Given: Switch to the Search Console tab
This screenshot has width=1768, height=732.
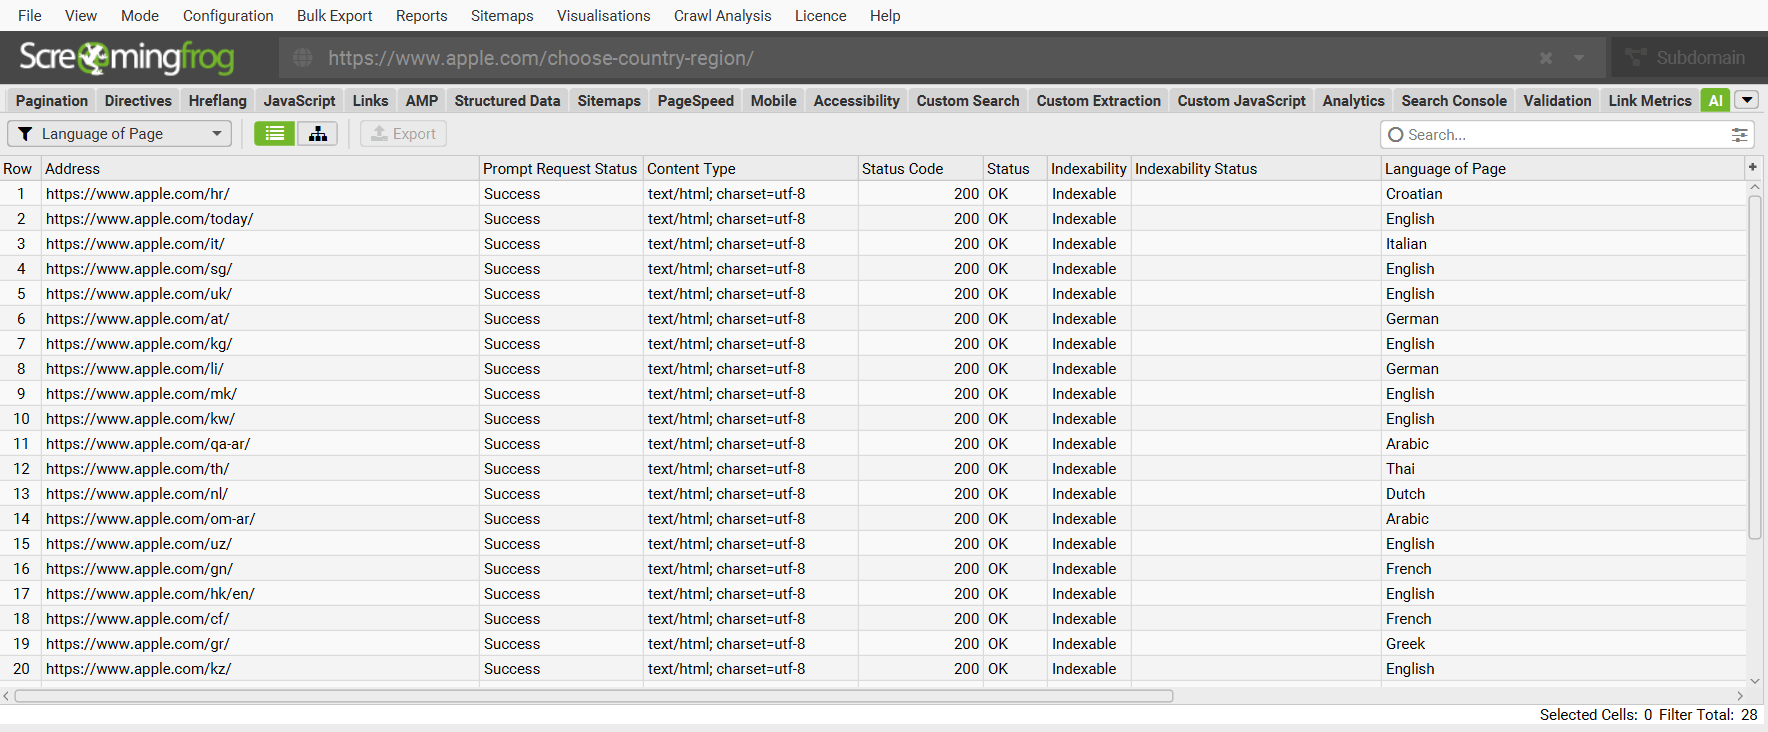Looking at the screenshot, I should click(1454, 101).
